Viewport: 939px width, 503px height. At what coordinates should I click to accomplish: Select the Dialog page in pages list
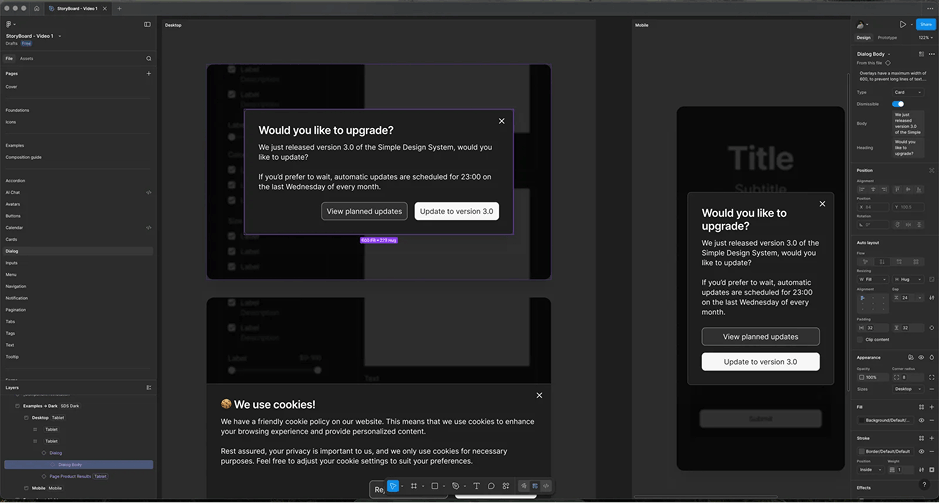coord(12,251)
